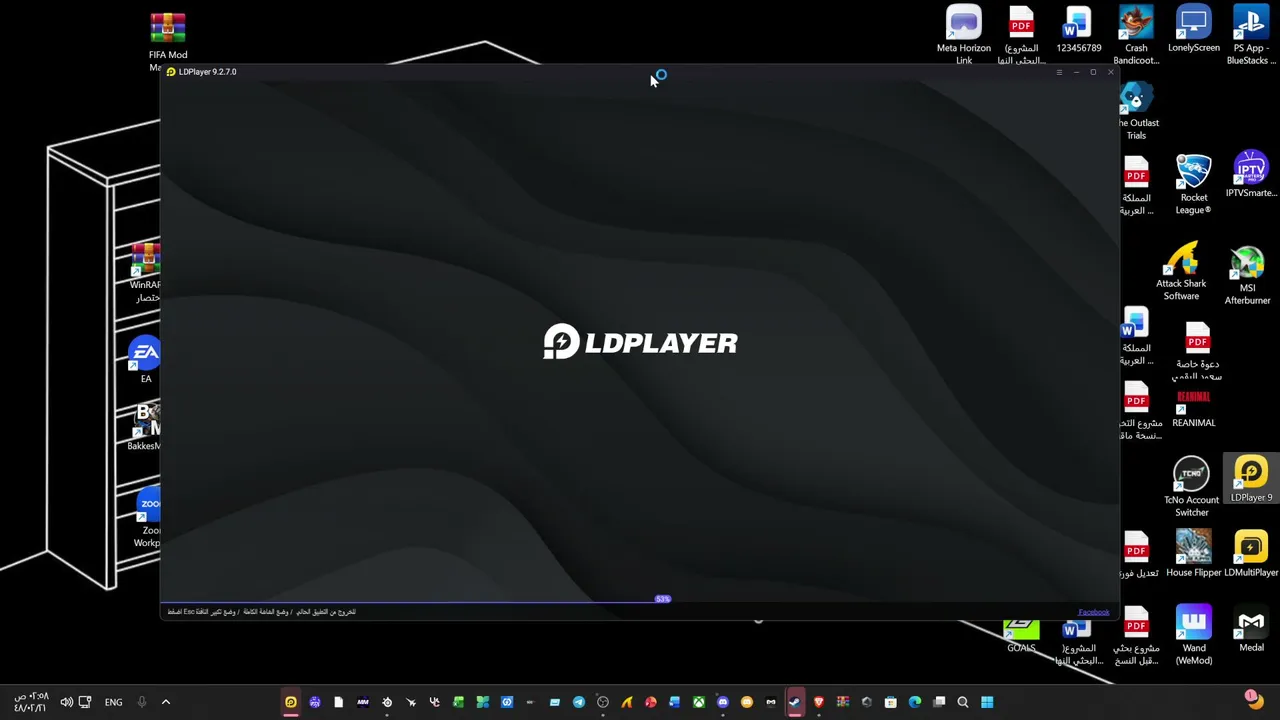Open the LDPlayer hamburger menu in title bar

point(1059,72)
